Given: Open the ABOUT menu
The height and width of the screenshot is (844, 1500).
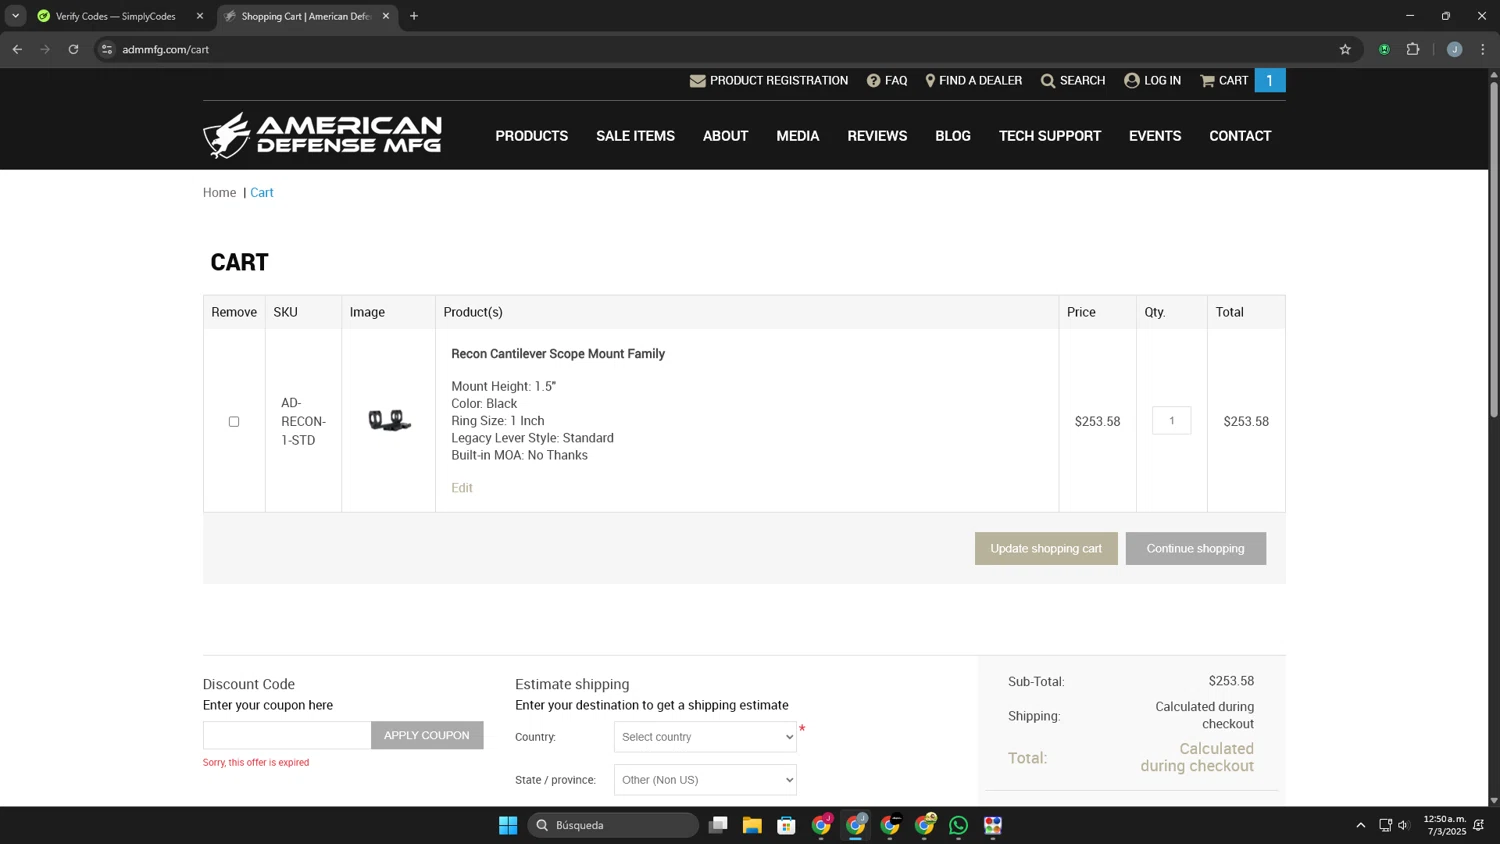Looking at the screenshot, I should pyautogui.click(x=725, y=136).
